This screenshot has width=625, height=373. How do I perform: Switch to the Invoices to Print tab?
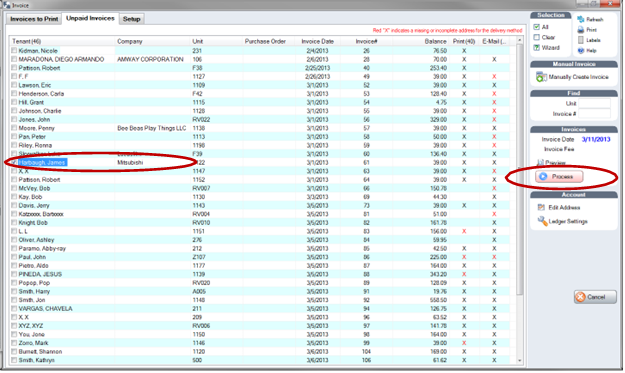click(34, 19)
